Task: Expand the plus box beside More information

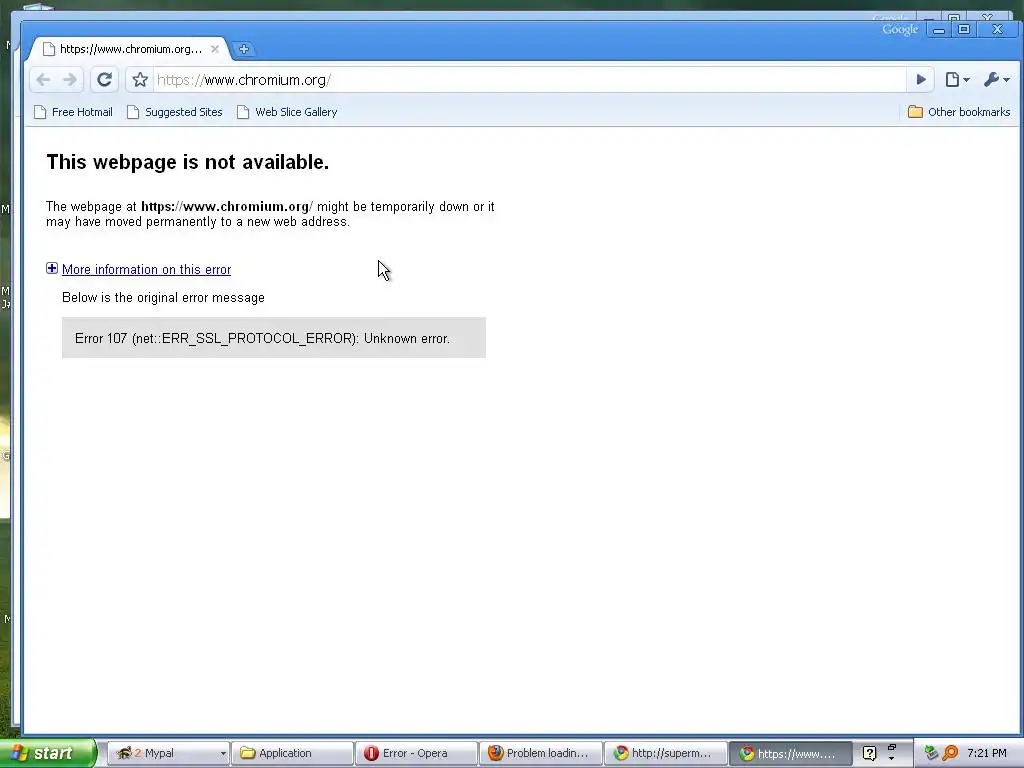Action: tap(52, 268)
